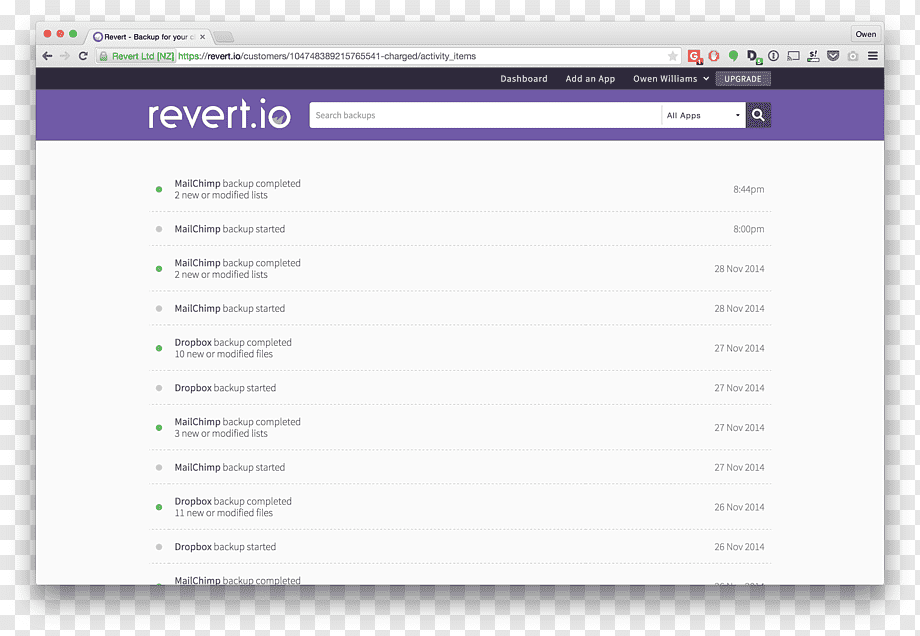
Task: Open the Owen profile button
Action: [x=865, y=34]
